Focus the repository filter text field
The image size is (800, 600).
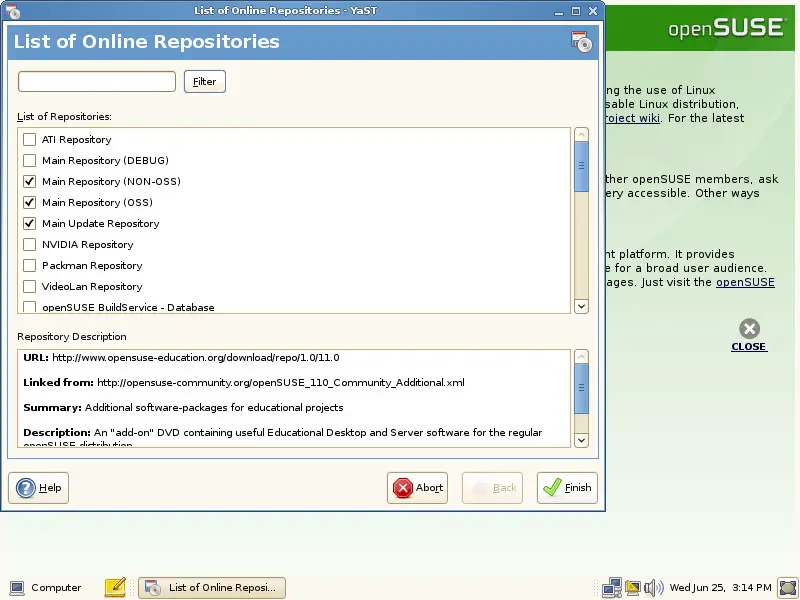[x=97, y=82]
